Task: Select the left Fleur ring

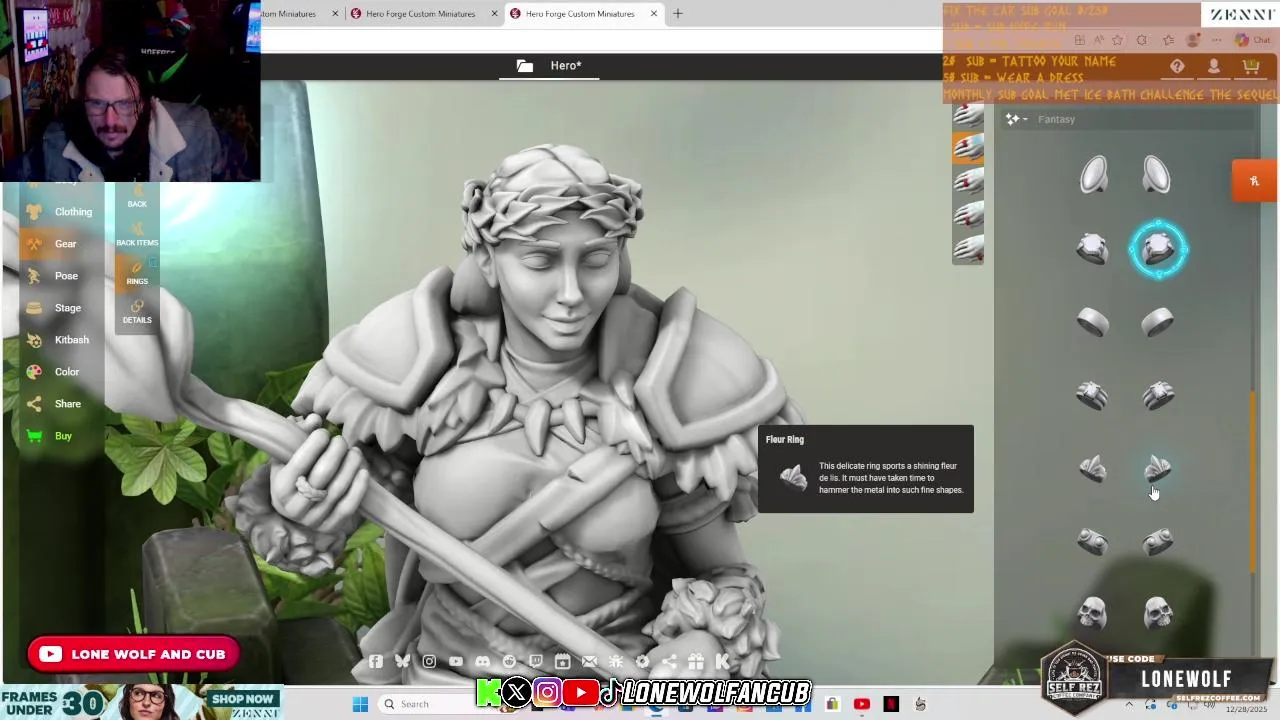Action: click(1093, 468)
